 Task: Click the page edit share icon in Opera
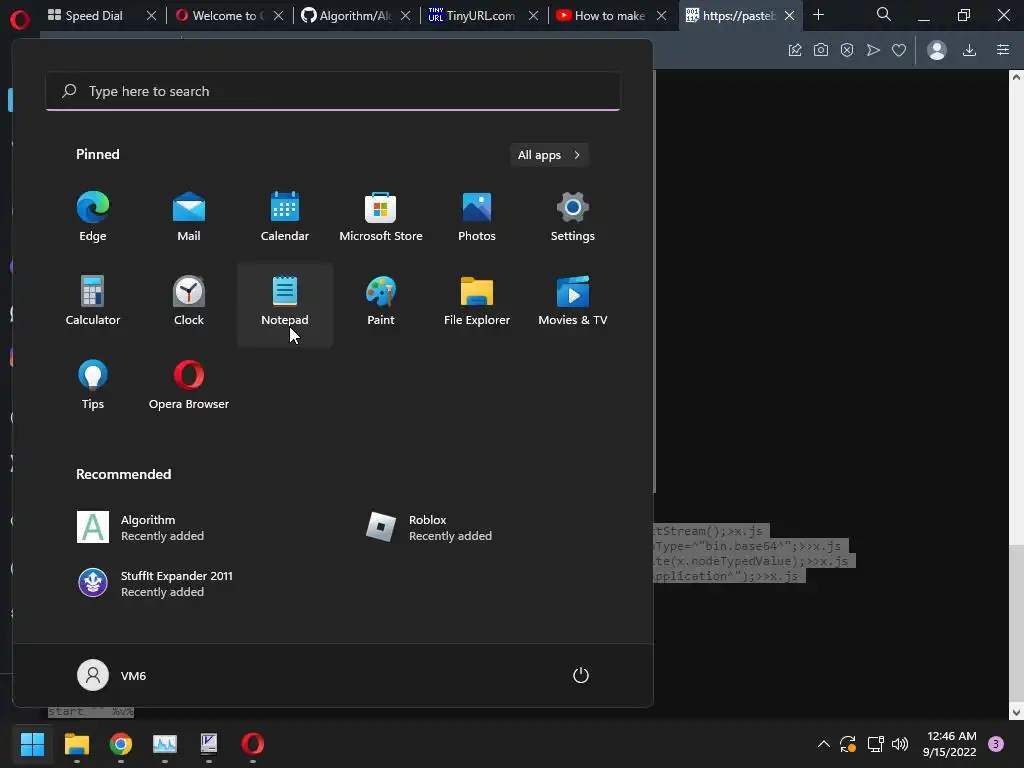(795, 50)
